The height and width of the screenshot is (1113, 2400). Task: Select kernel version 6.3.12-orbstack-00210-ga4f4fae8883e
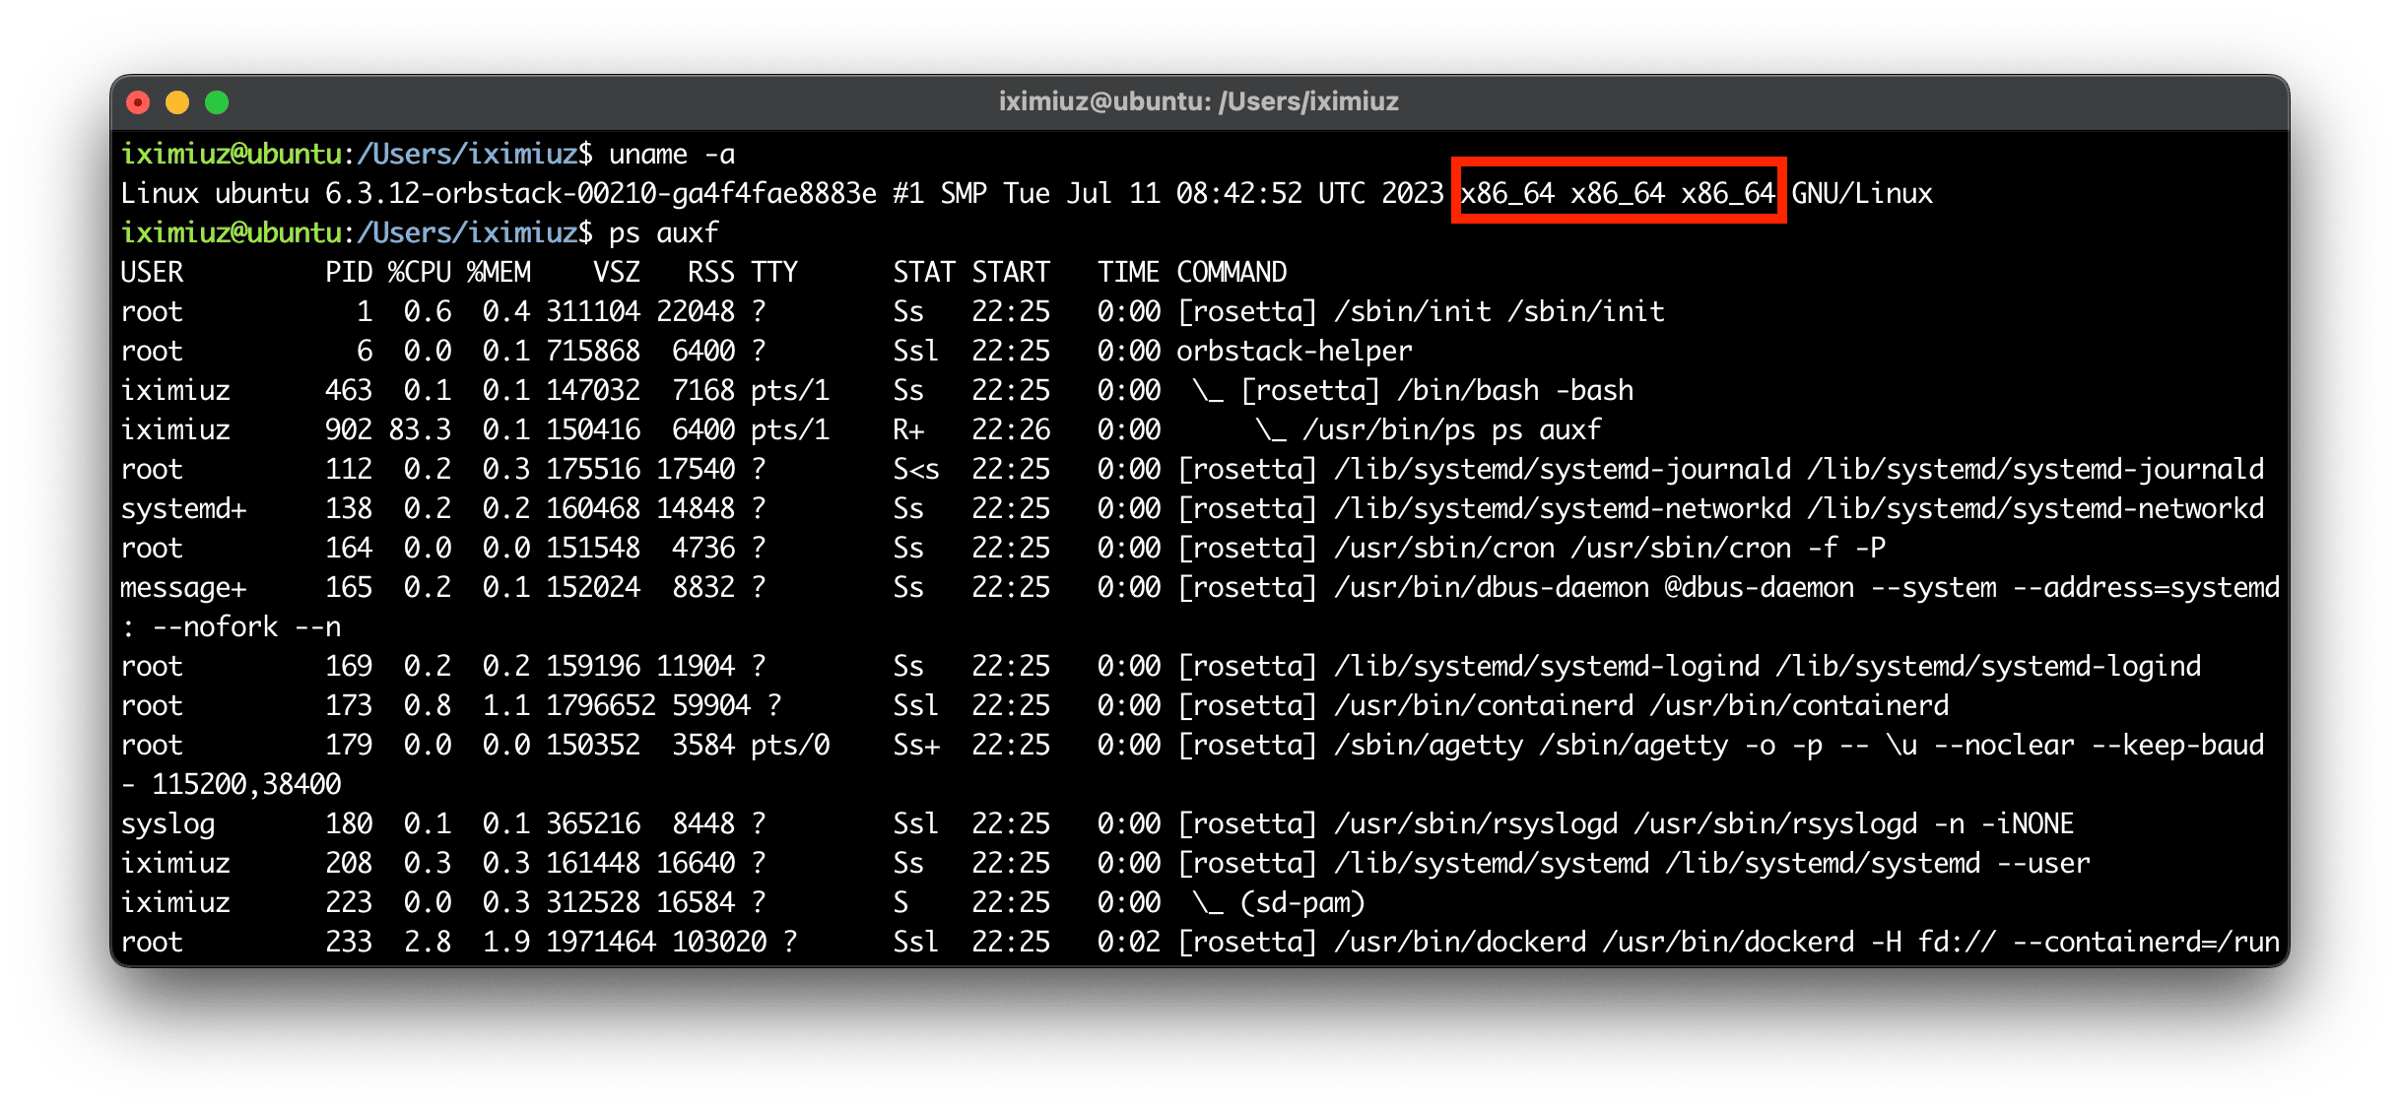click(x=600, y=193)
